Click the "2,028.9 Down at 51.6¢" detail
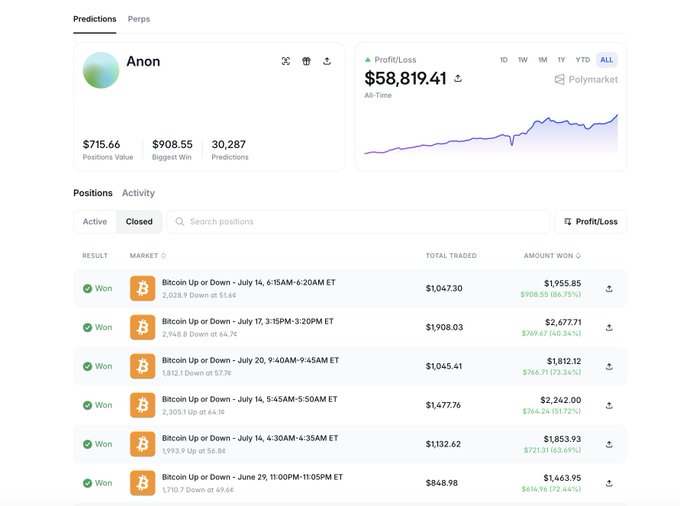Viewport: 680px width, 506px height. [x=199, y=295]
